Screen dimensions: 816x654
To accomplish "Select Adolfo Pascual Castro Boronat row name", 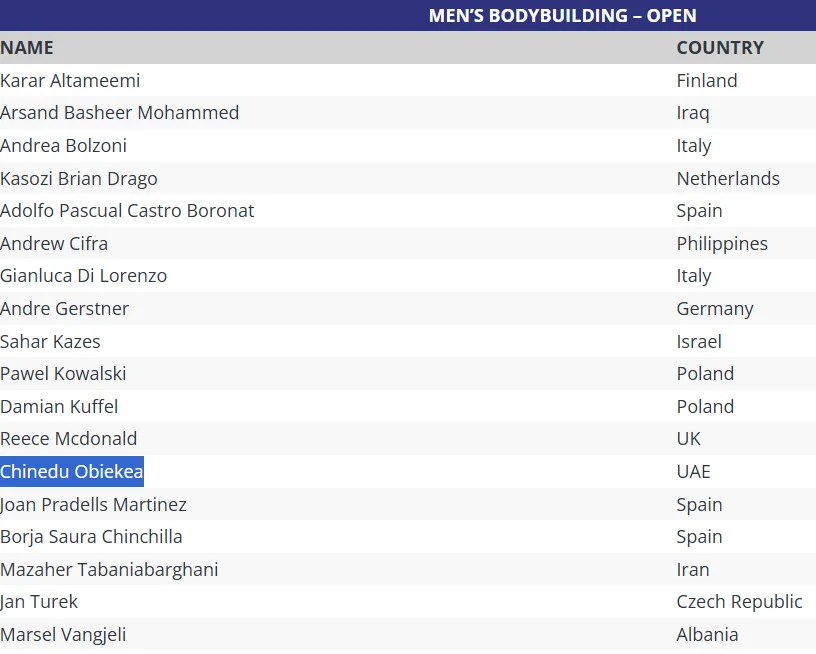I will point(127,210).
